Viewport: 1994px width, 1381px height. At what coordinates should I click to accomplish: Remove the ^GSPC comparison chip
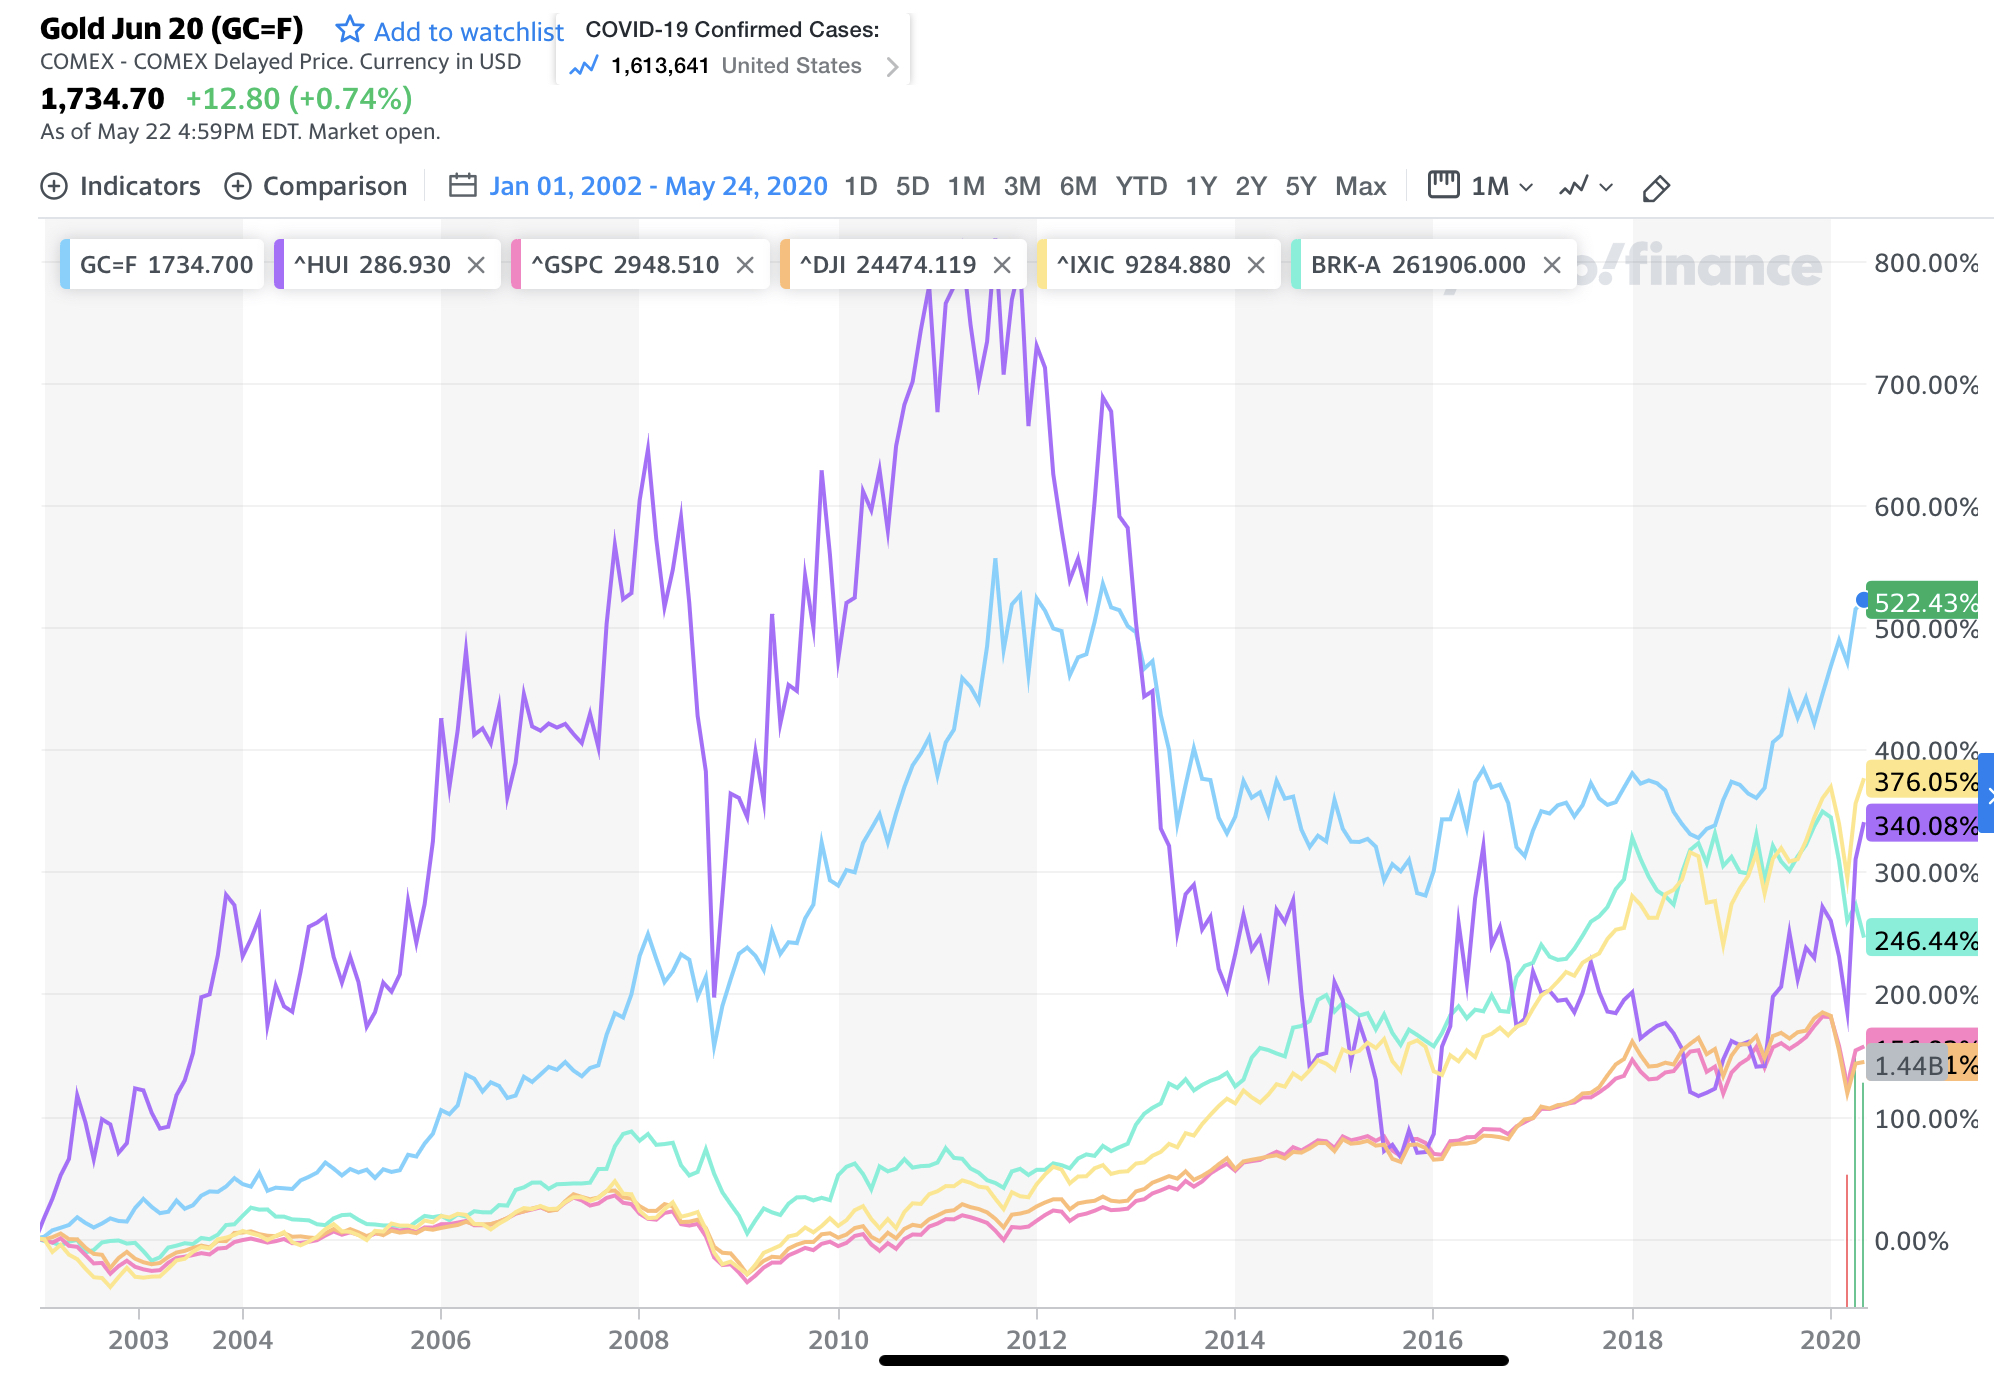pos(745,265)
